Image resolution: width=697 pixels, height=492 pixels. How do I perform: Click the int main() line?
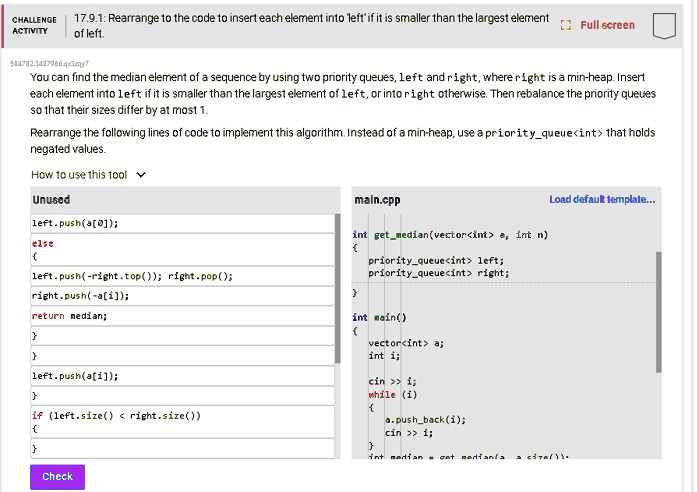[379, 317]
